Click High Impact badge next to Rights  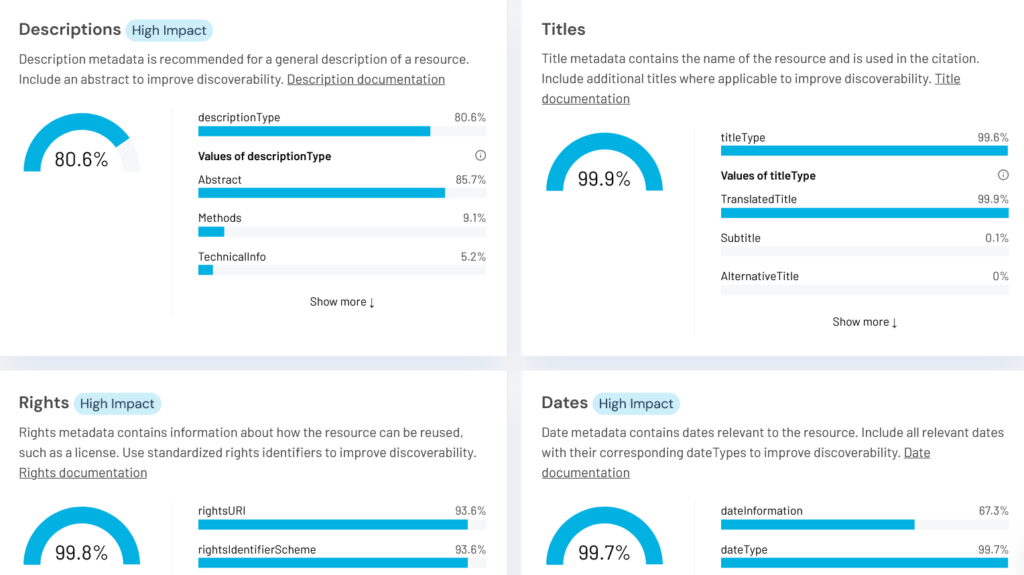(117, 404)
